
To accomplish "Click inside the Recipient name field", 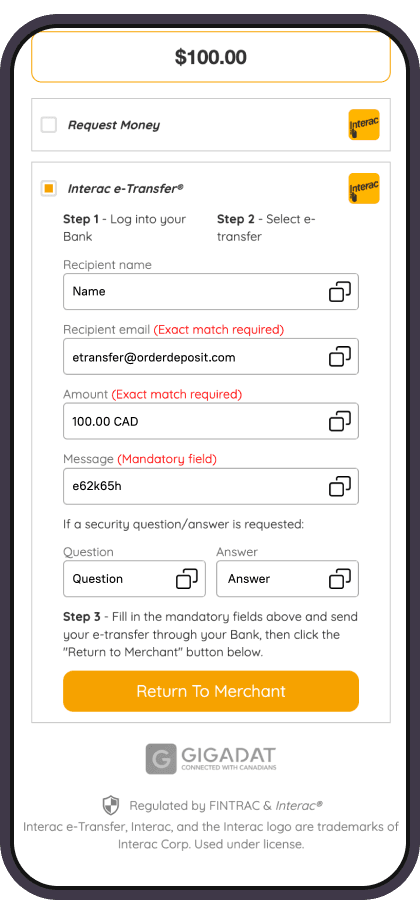I will tap(211, 291).
